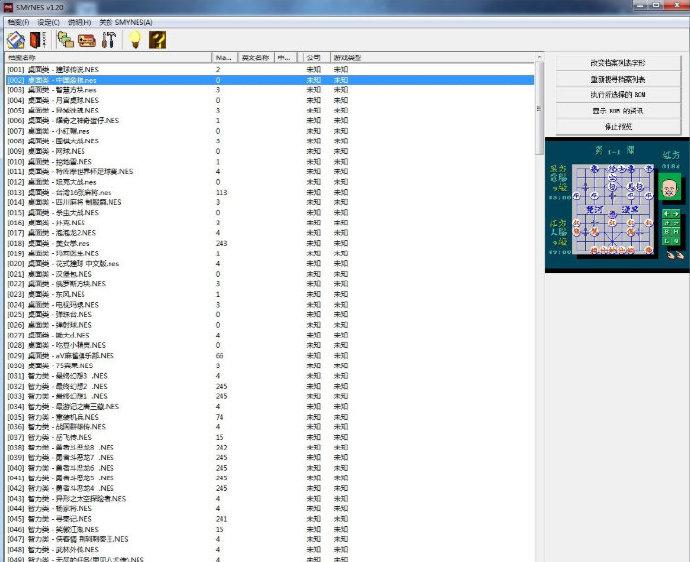Sort list by Ma... column header
The height and width of the screenshot is (562, 690).
[x=225, y=58]
